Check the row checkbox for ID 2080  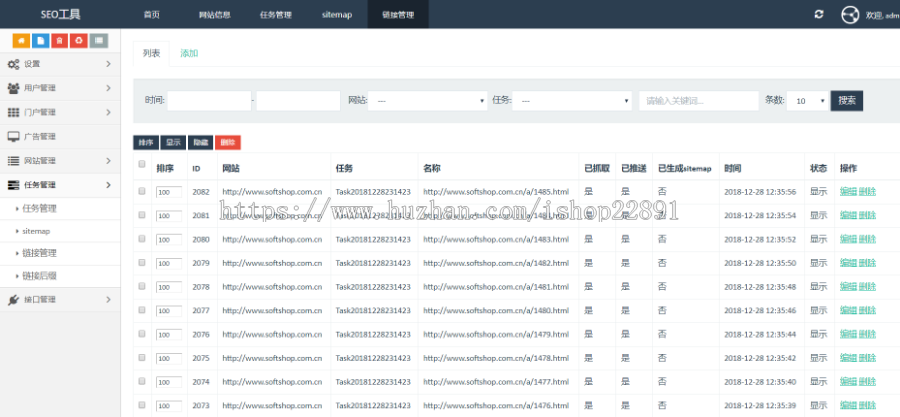pos(142,239)
